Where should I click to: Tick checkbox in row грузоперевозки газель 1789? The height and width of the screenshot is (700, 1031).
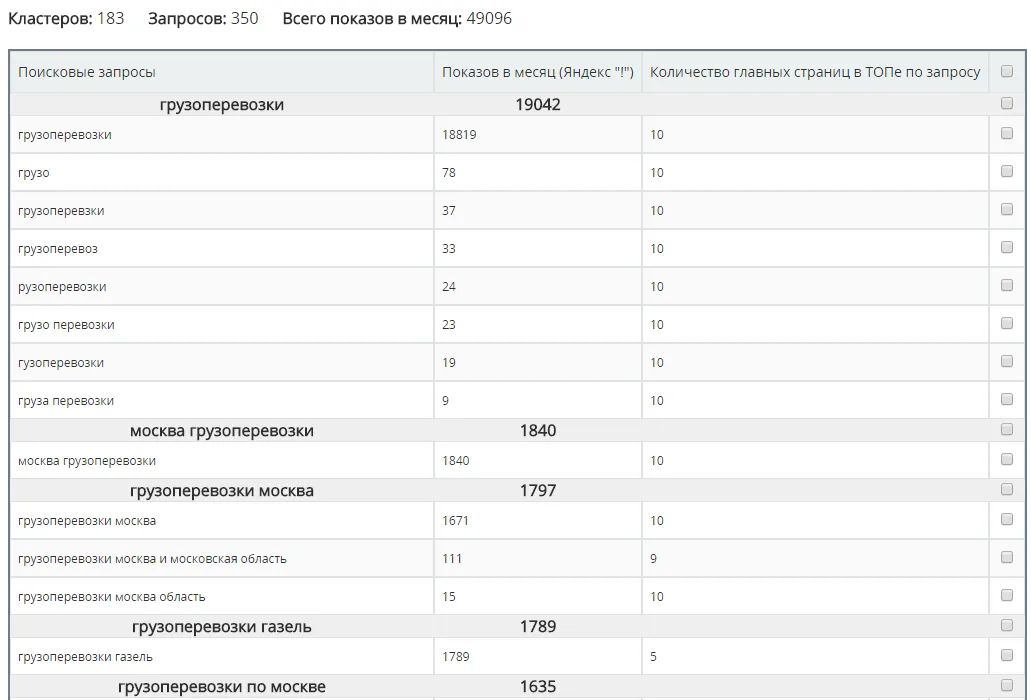pos(1007,655)
